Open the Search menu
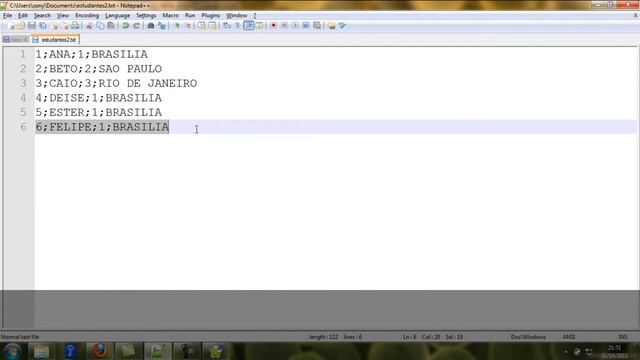 (42, 16)
